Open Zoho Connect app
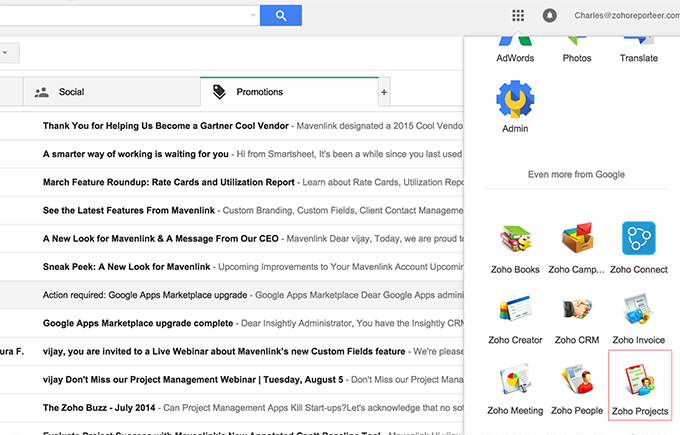Viewport: 680px width, 435px height. click(x=638, y=248)
